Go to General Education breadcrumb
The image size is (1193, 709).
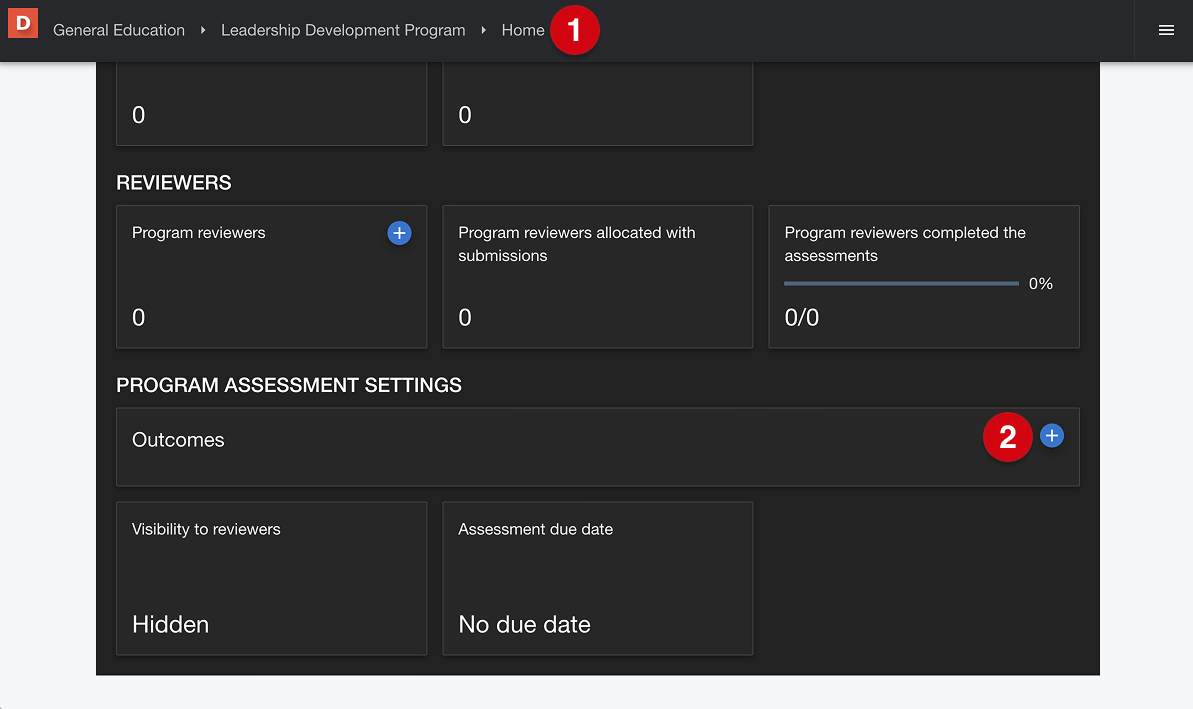119,30
